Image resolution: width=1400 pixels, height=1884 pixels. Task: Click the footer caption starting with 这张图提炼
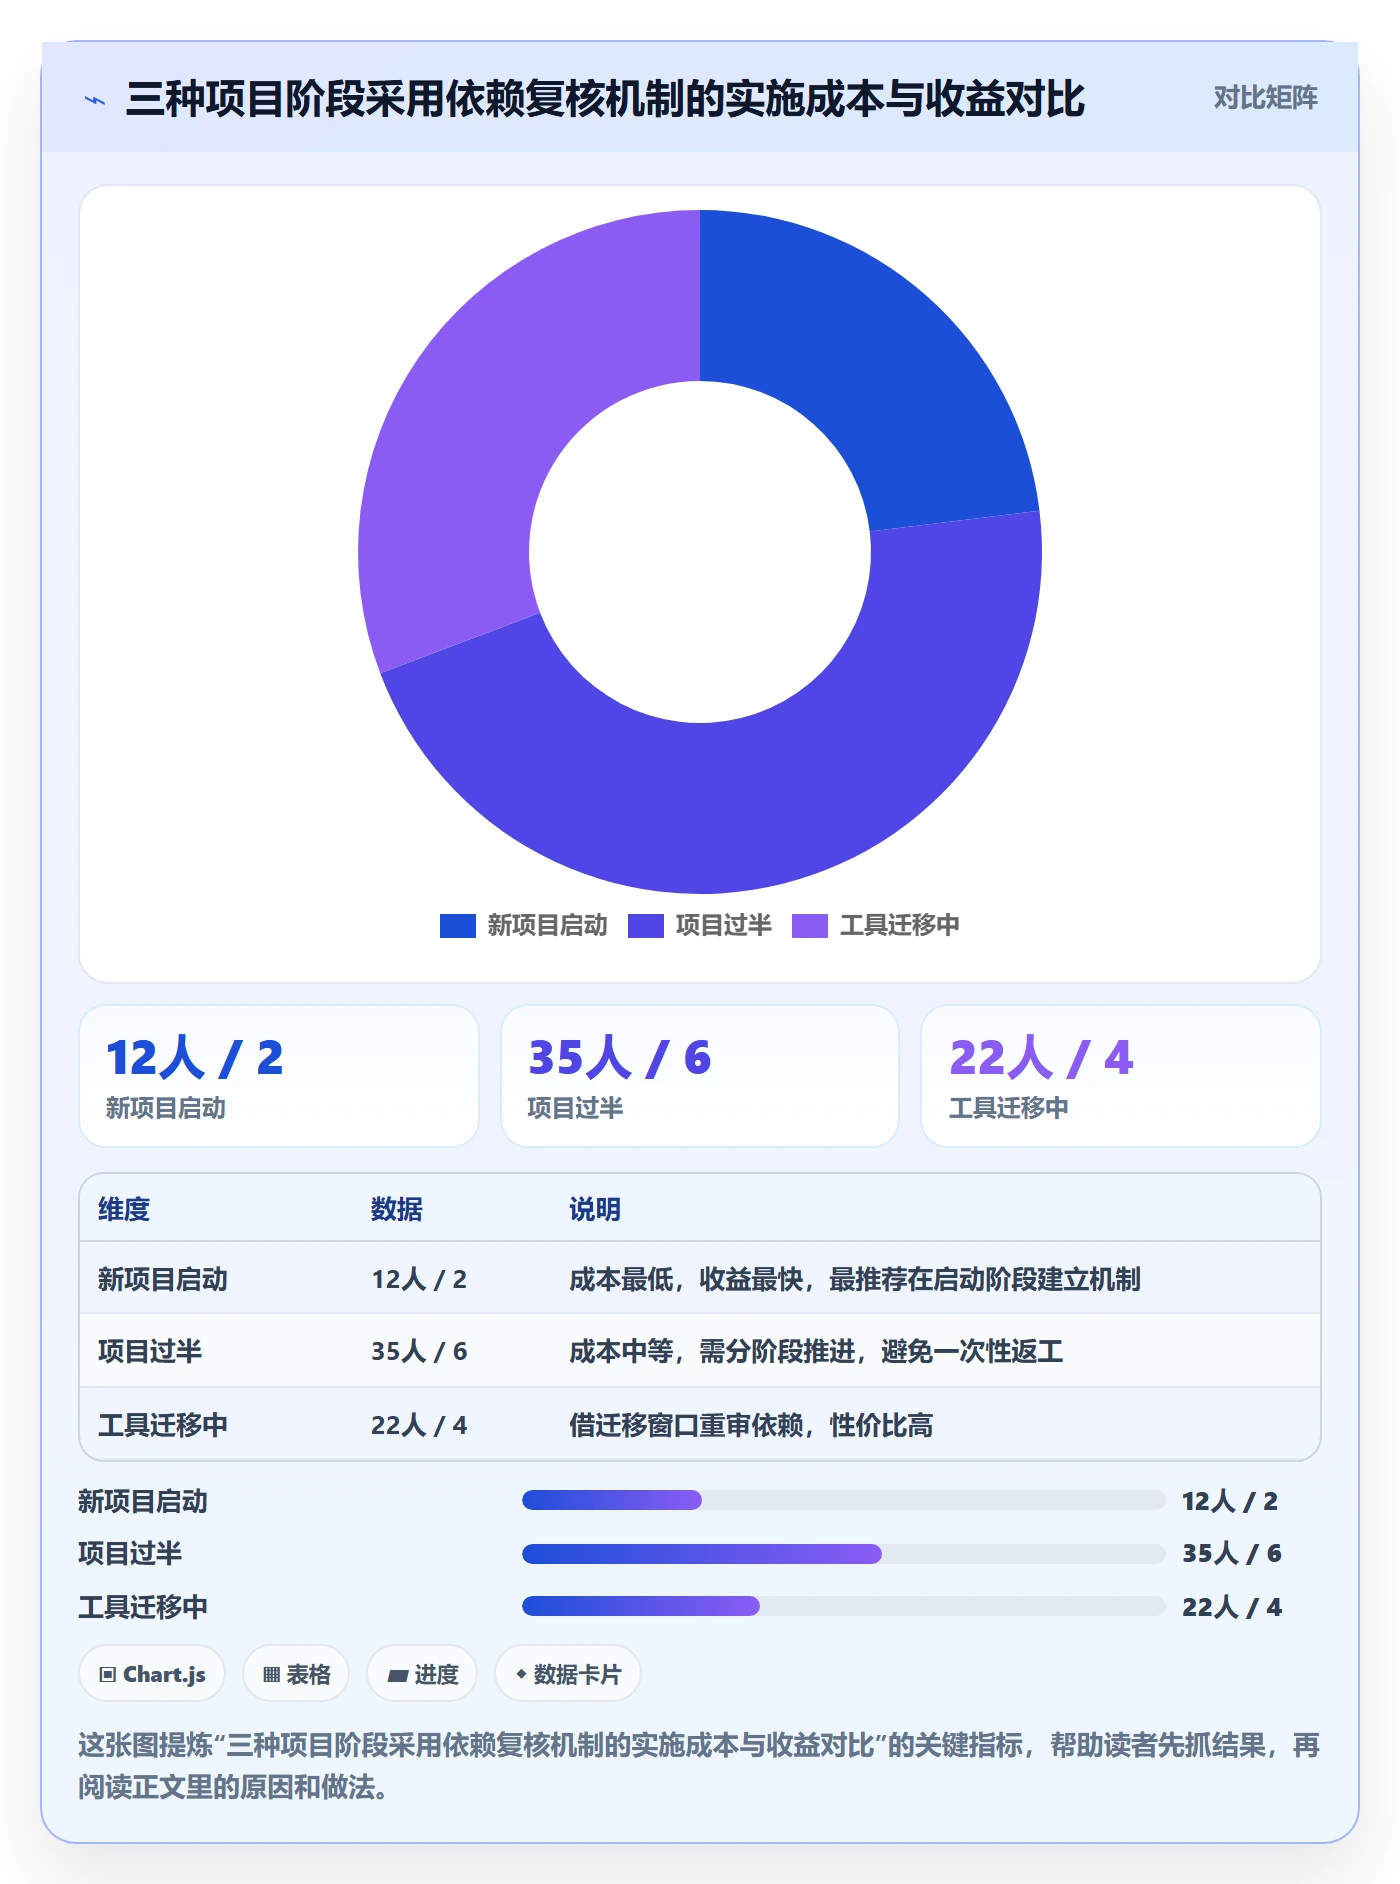(699, 1766)
